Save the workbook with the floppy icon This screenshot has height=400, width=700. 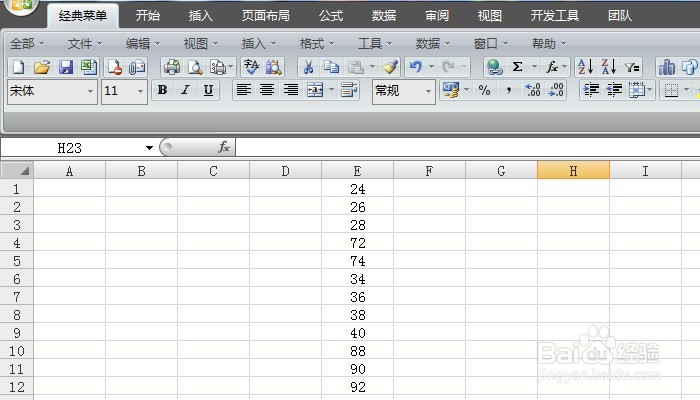pyautogui.click(x=66, y=67)
